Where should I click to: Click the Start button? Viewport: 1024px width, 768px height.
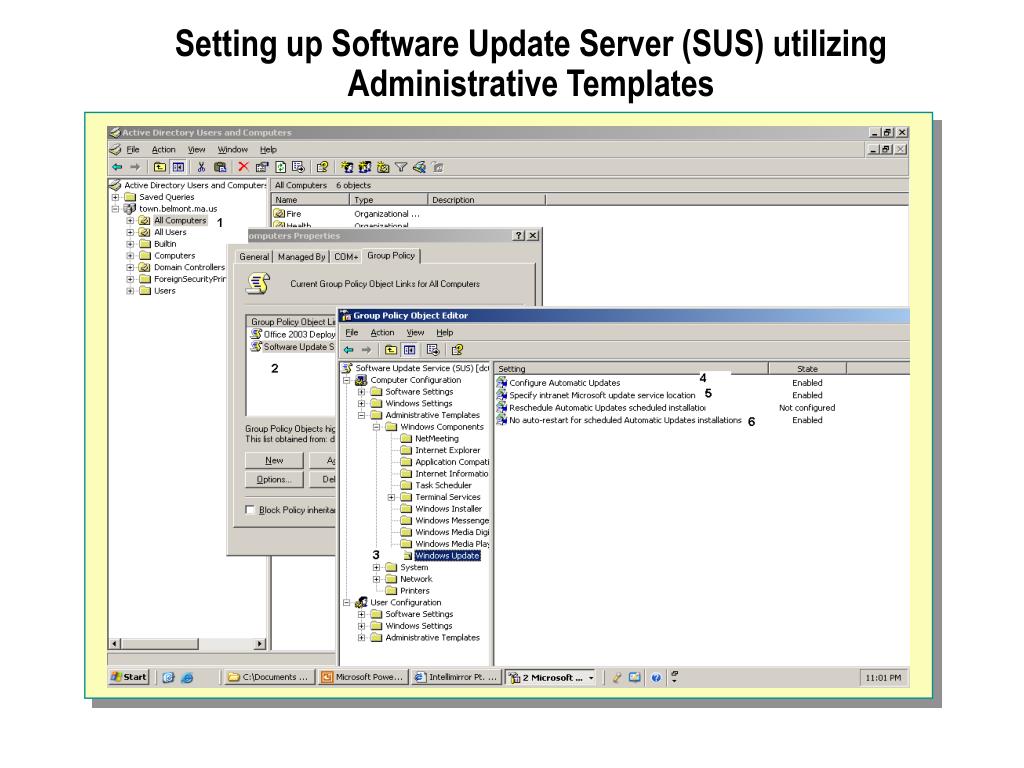(129, 677)
